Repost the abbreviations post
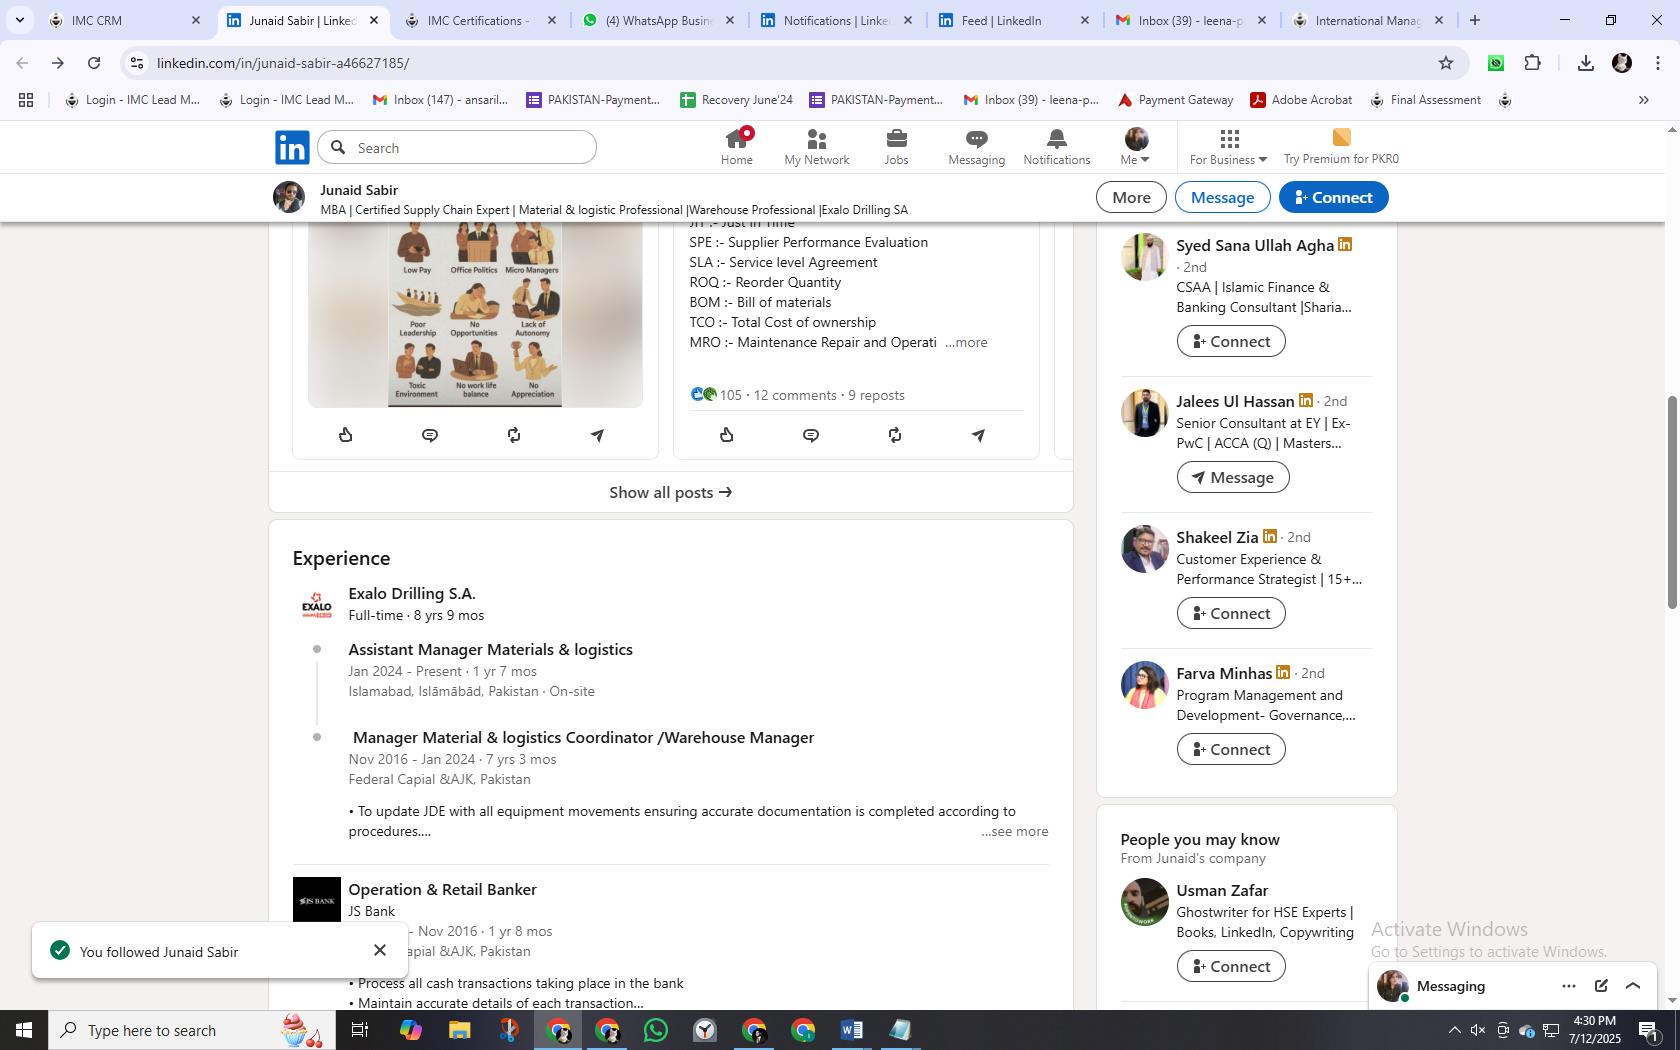The height and width of the screenshot is (1050, 1680). [x=895, y=435]
